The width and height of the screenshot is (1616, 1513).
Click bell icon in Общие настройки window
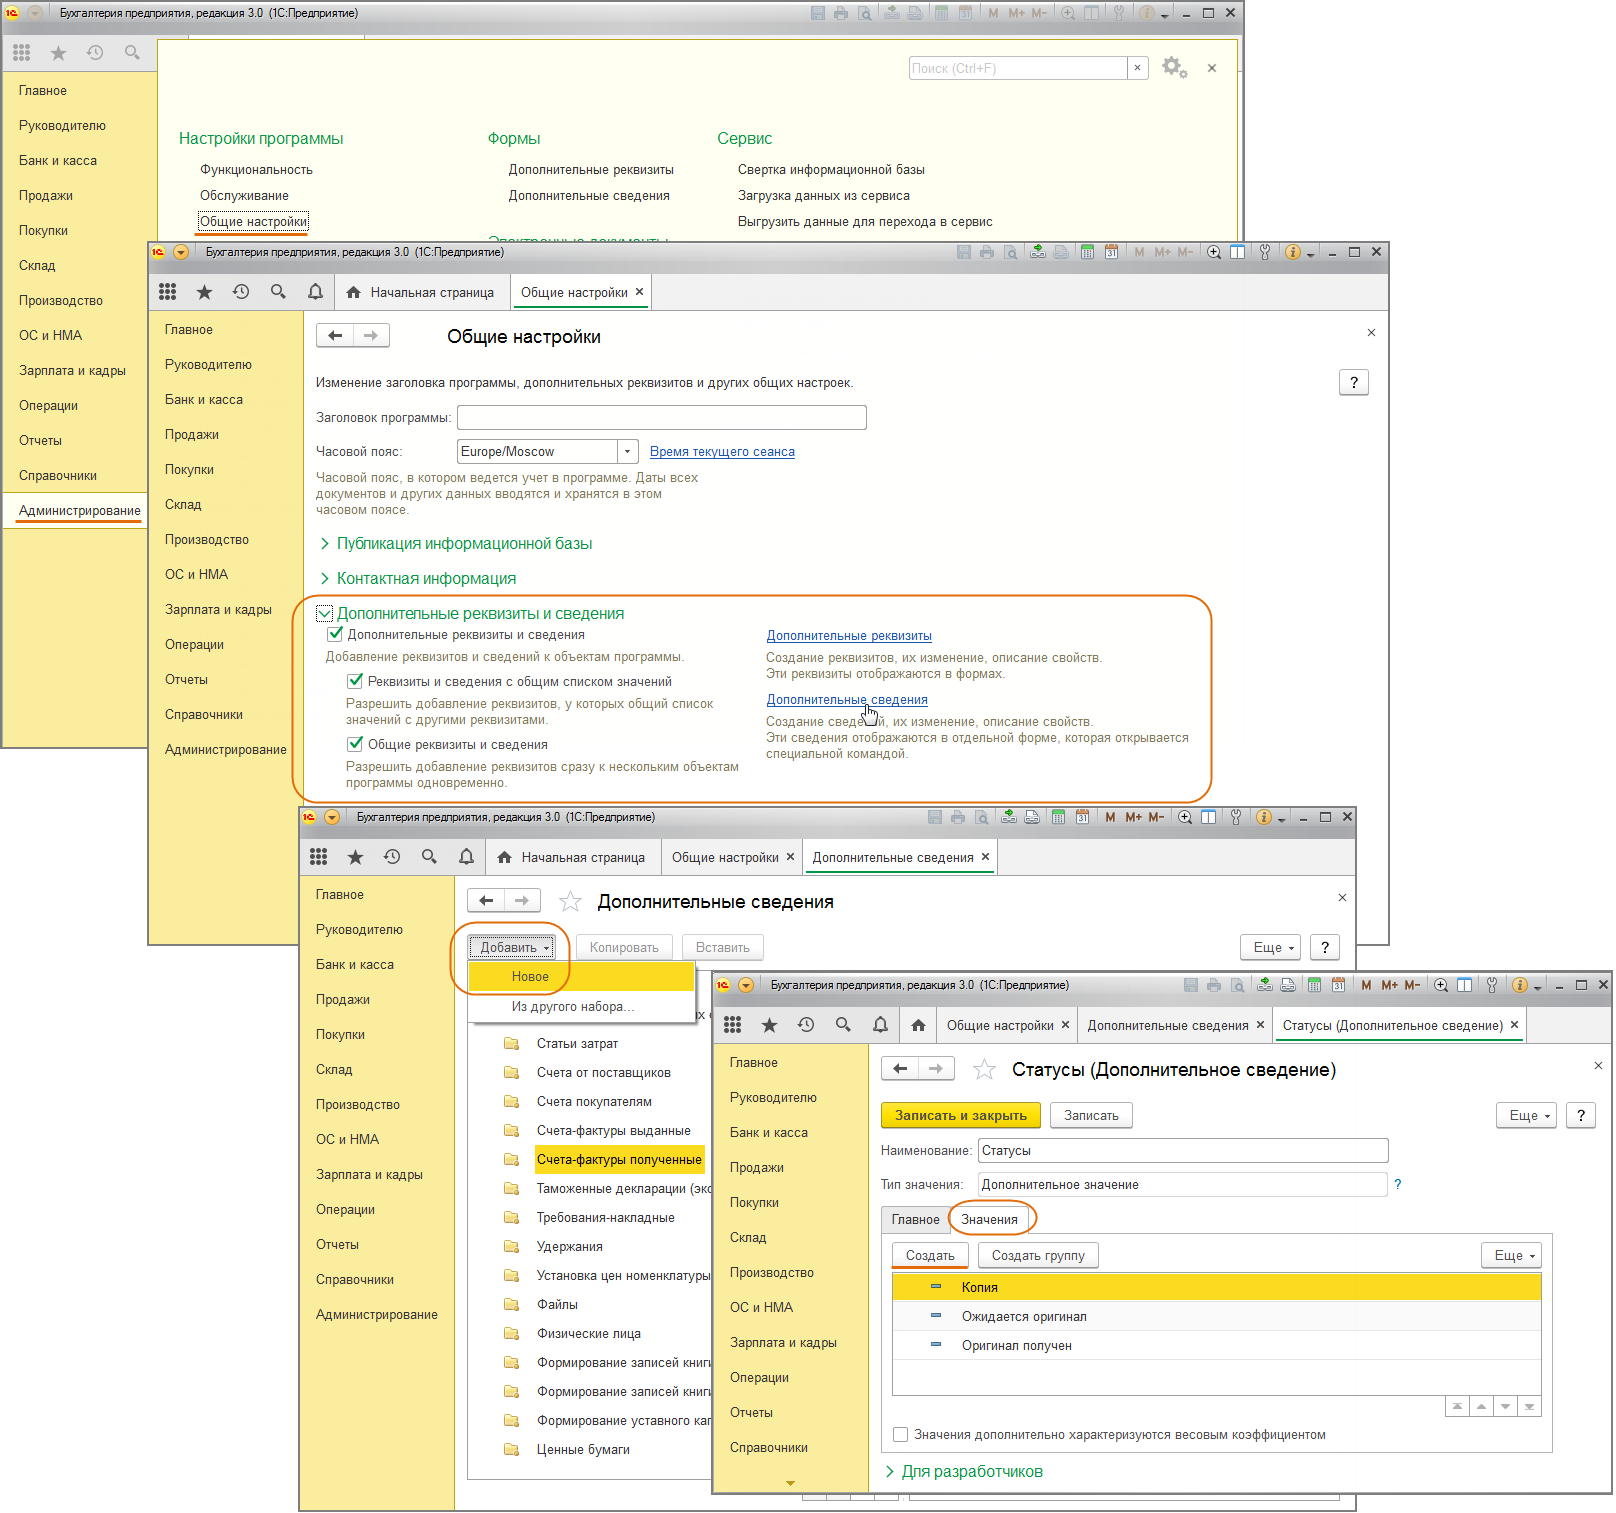click(x=315, y=292)
